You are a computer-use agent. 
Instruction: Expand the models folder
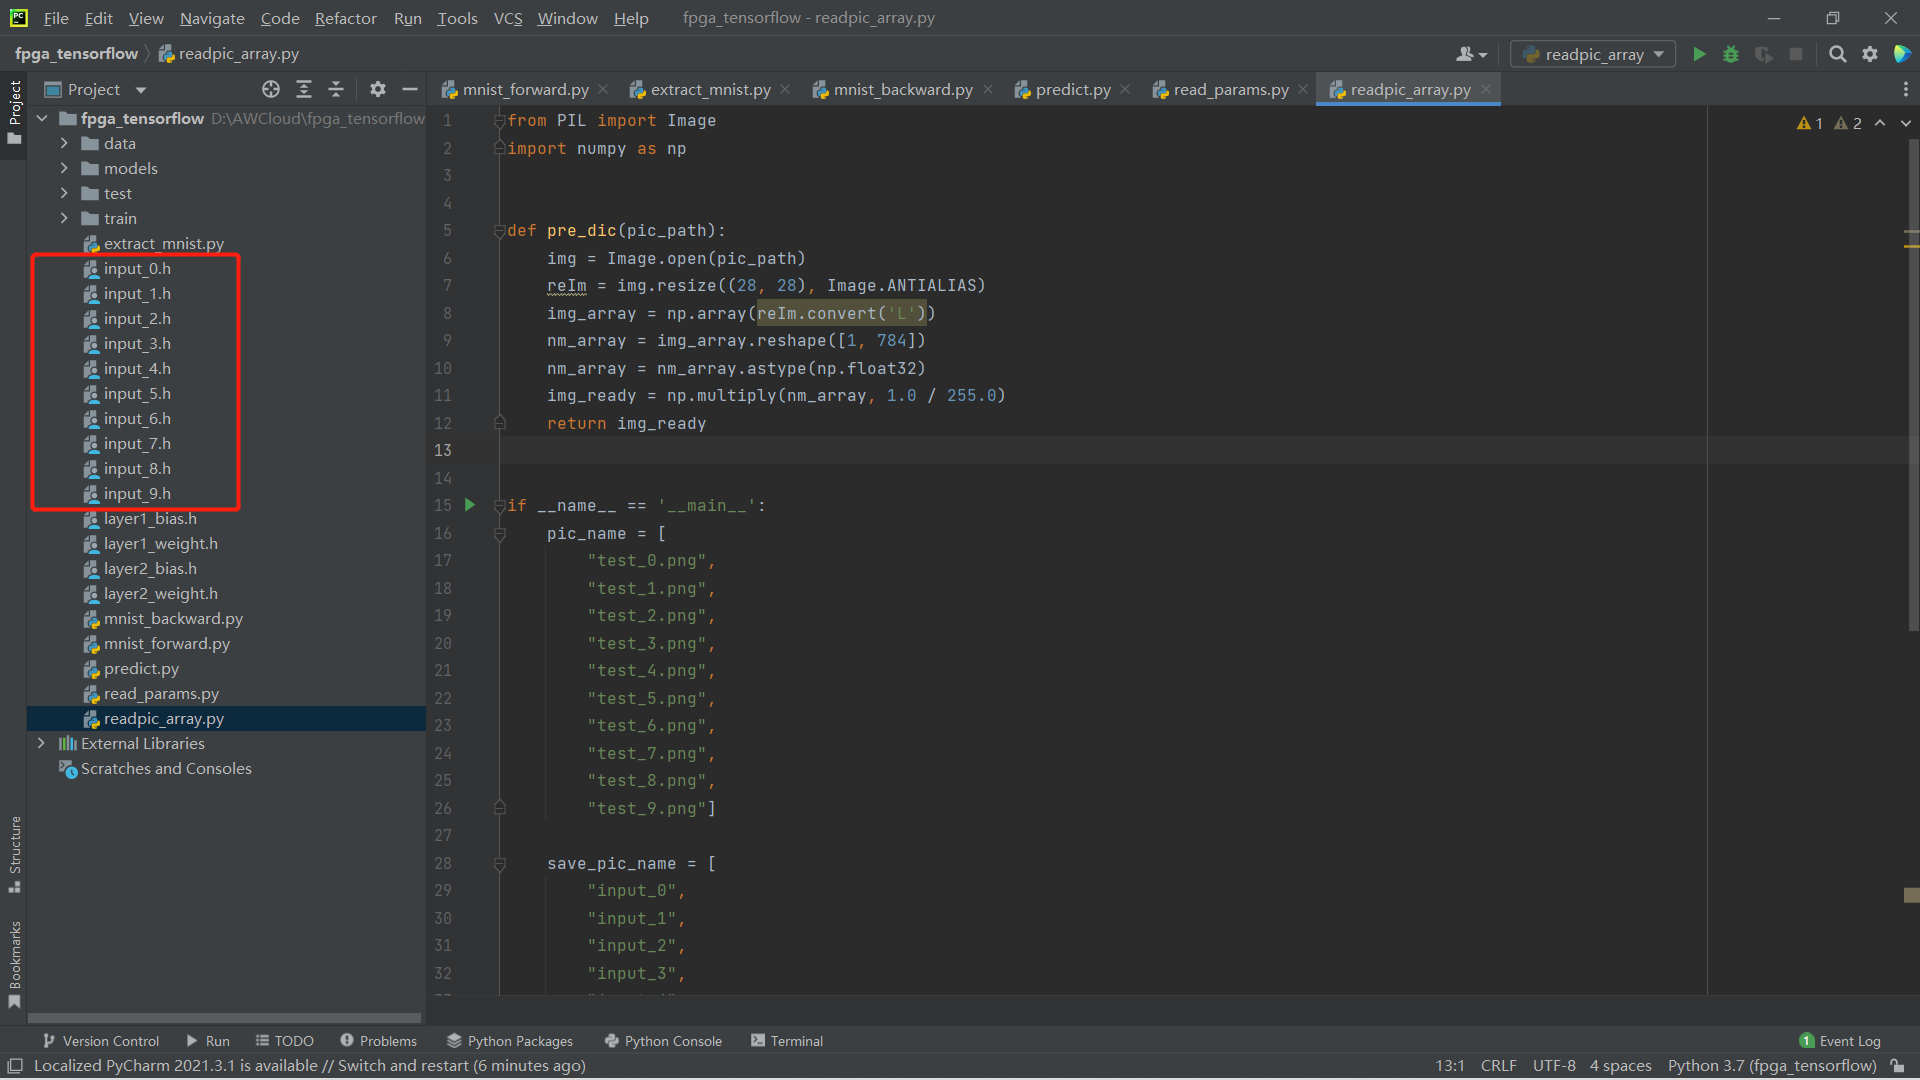pyautogui.click(x=64, y=168)
